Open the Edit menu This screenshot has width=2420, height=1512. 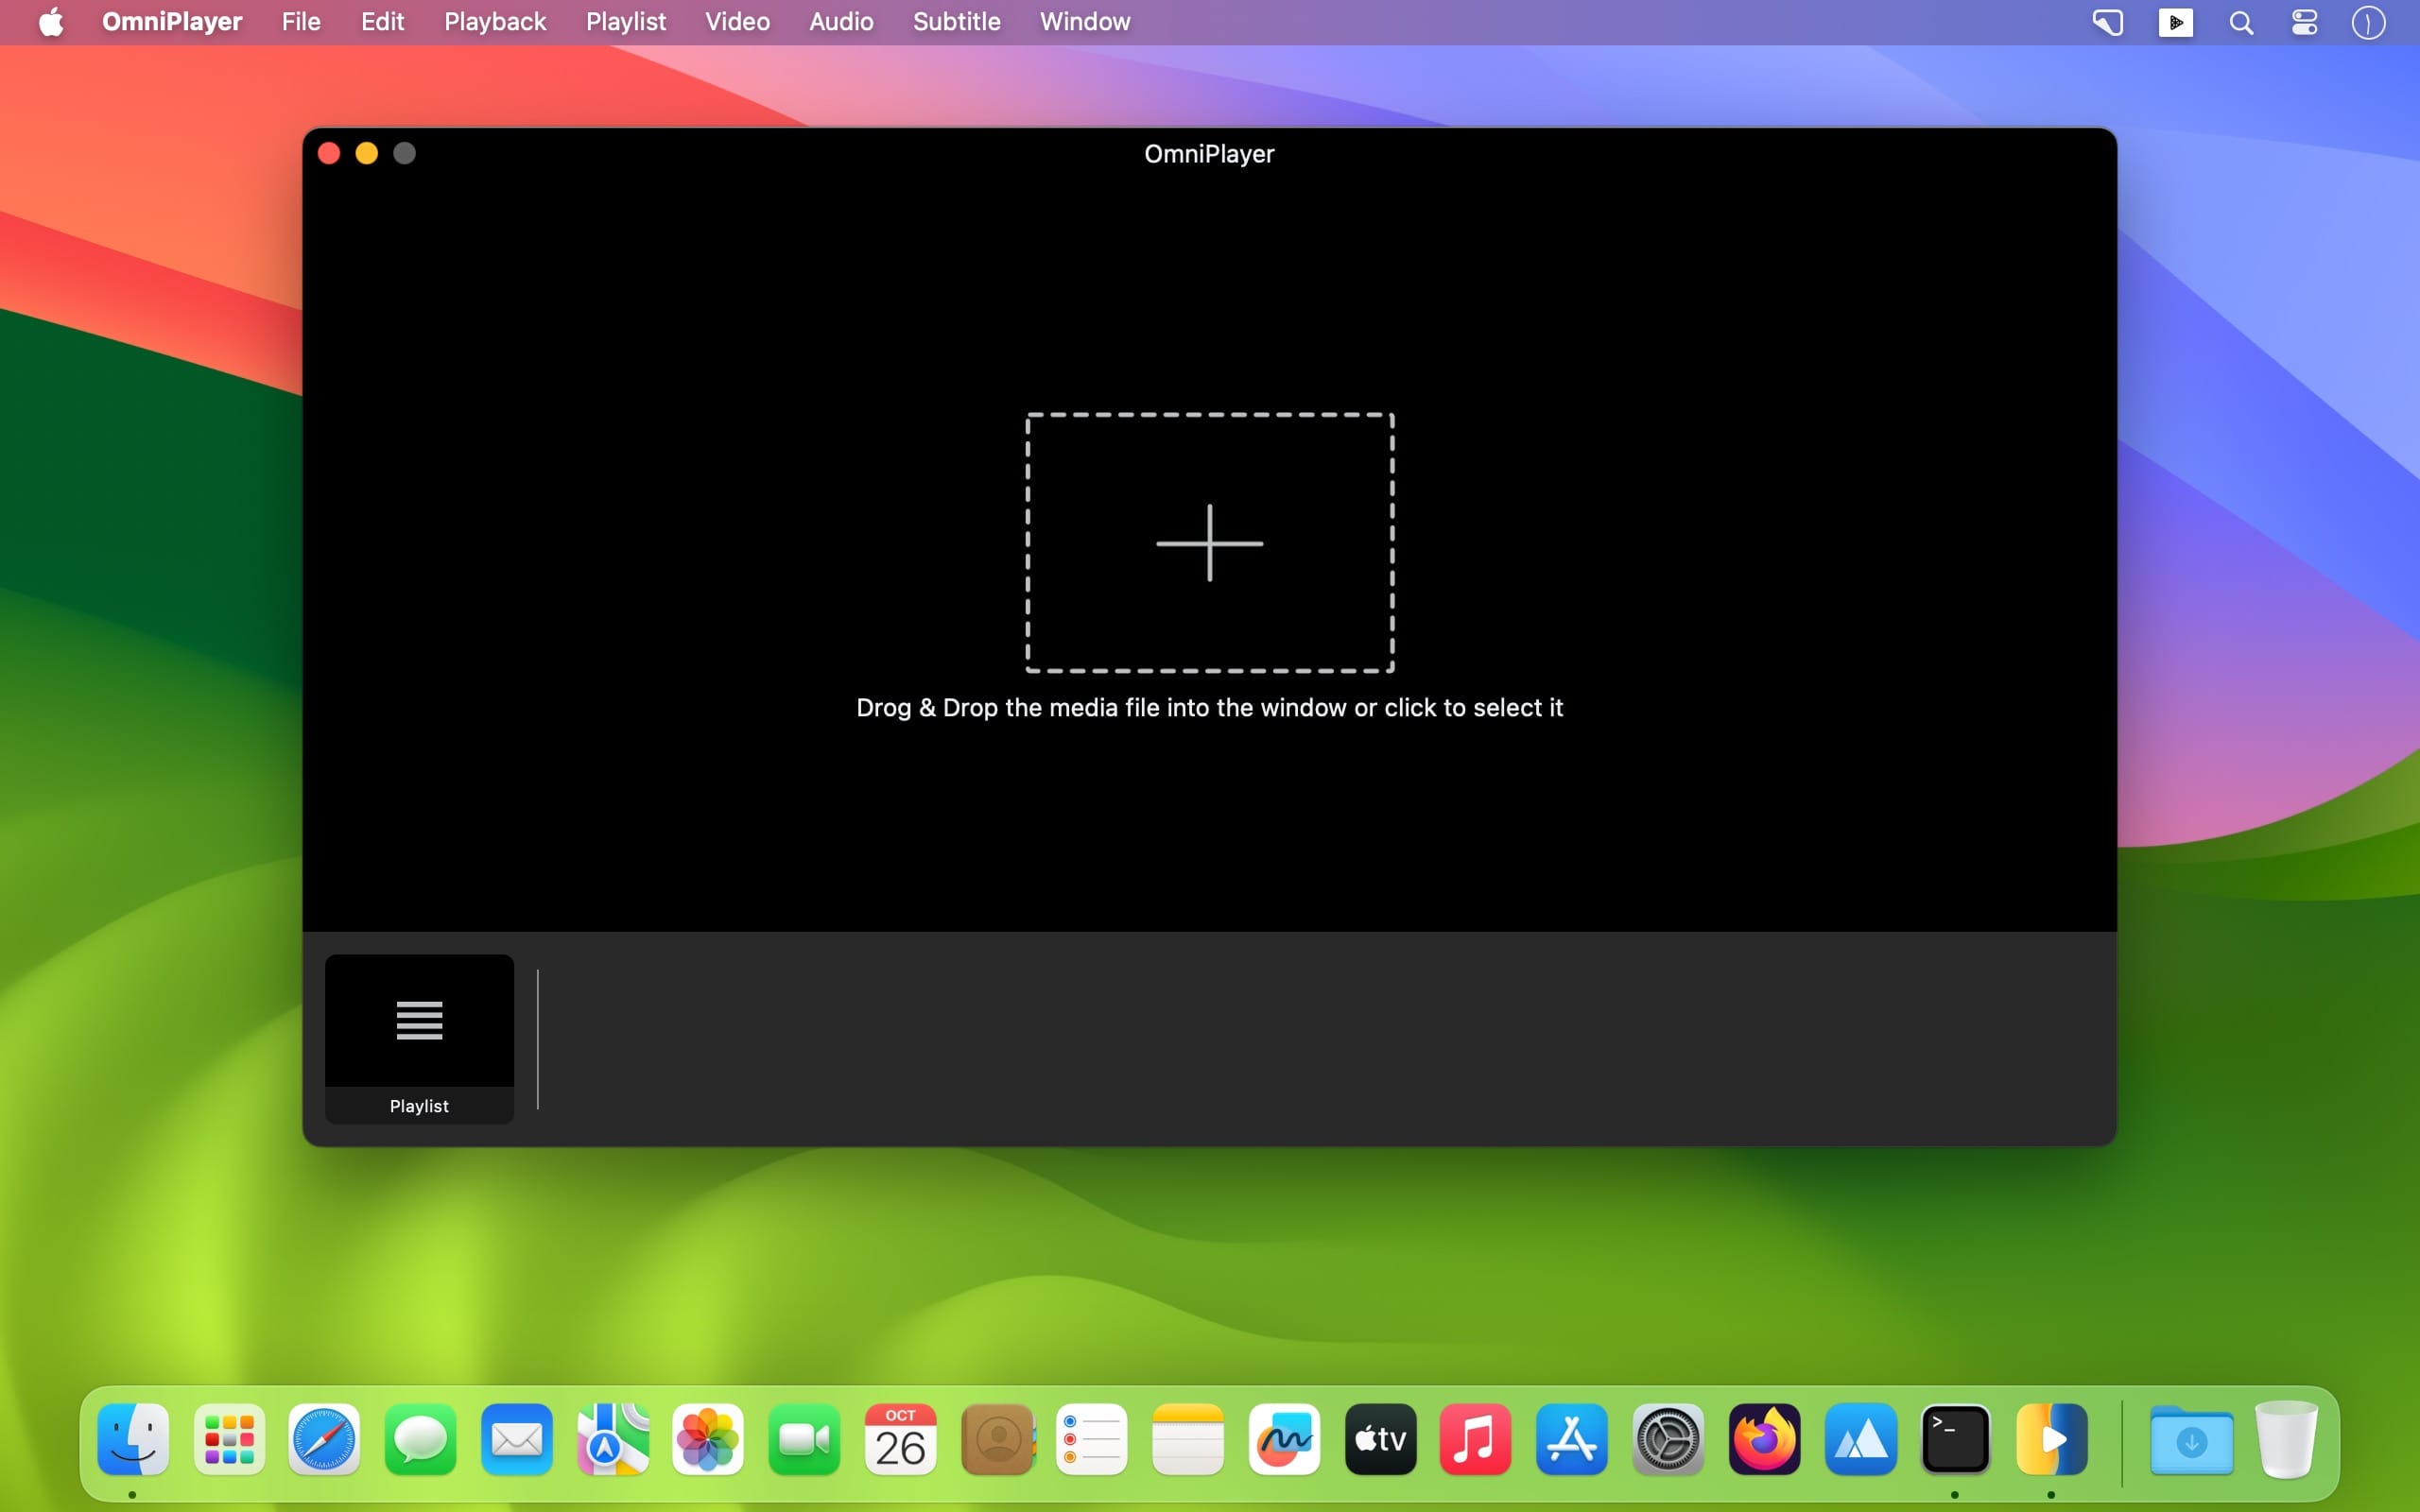coord(382,22)
